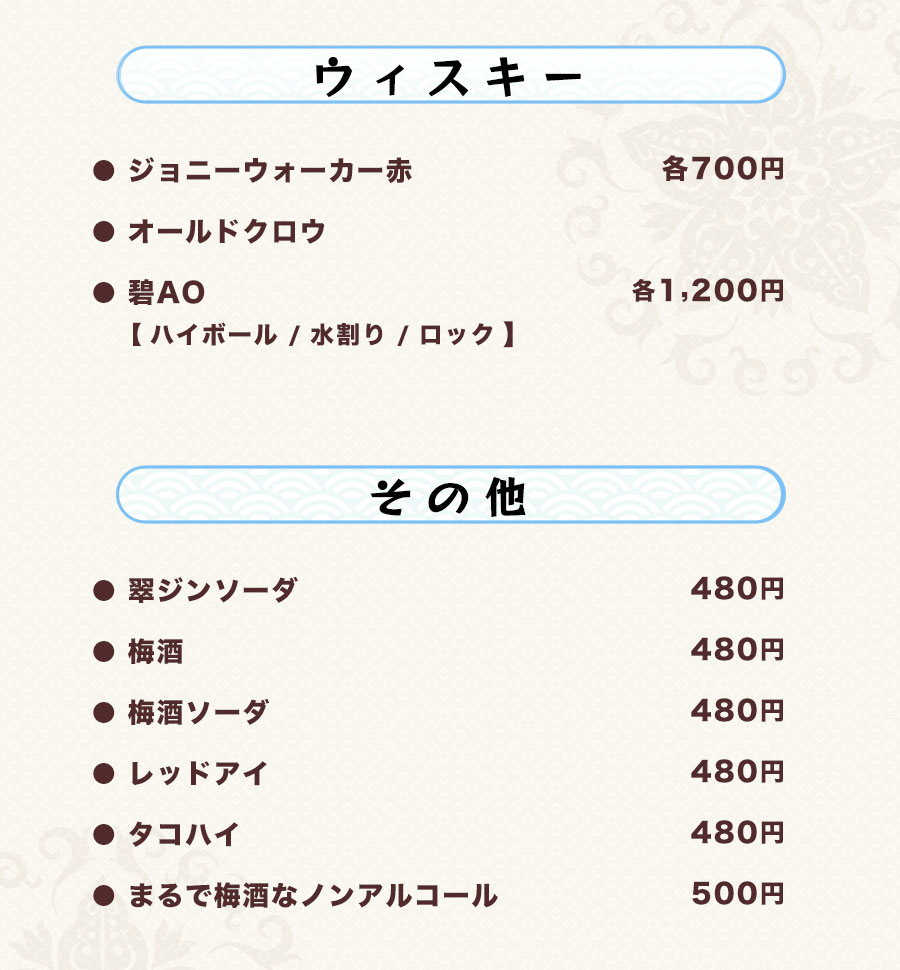Screen dimensions: 900x970
Task: Select ジョニーウォーカー赤 menu item
Action: coord(270,171)
